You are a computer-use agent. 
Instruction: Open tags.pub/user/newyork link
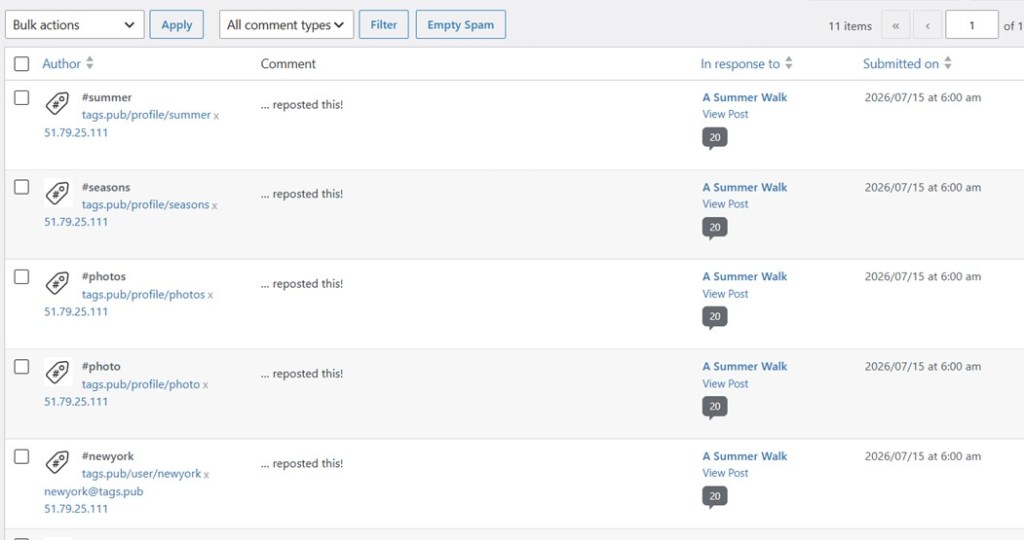[141, 473]
